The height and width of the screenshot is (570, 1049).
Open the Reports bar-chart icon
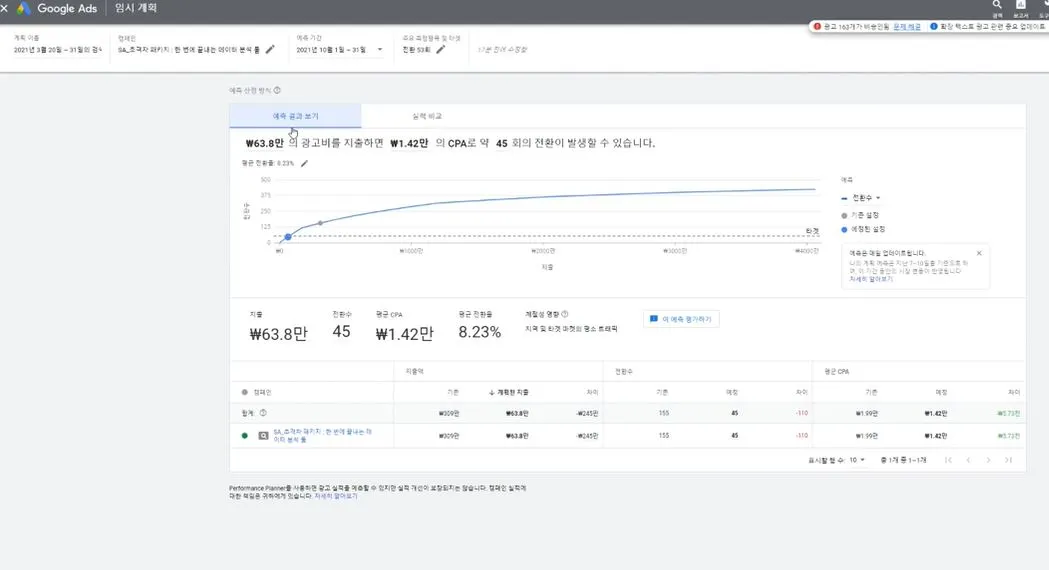pyautogui.click(x=1021, y=5)
